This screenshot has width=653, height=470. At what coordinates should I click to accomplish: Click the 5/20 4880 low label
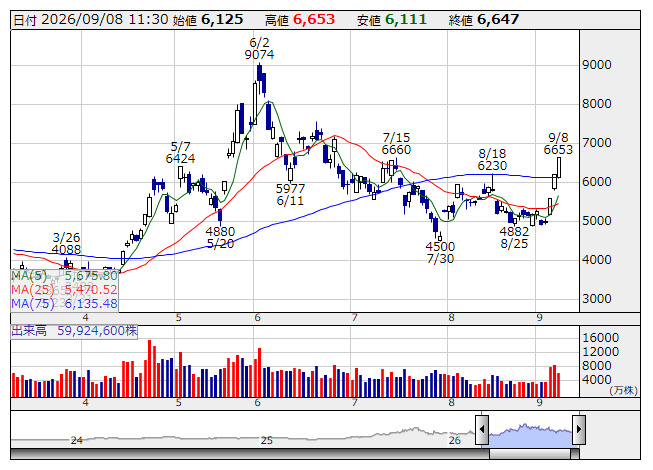[x=220, y=237]
